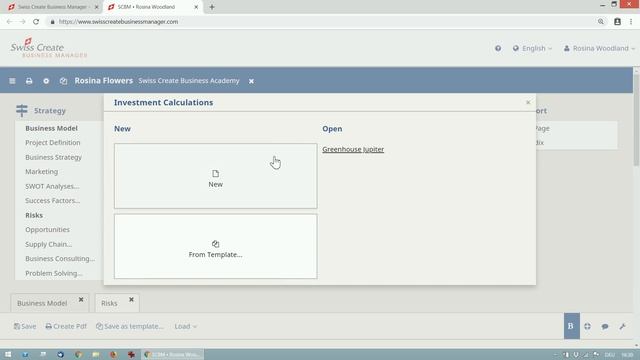Open settings gear icon in blue bar
640x360 pixels.
tap(46, 81)
